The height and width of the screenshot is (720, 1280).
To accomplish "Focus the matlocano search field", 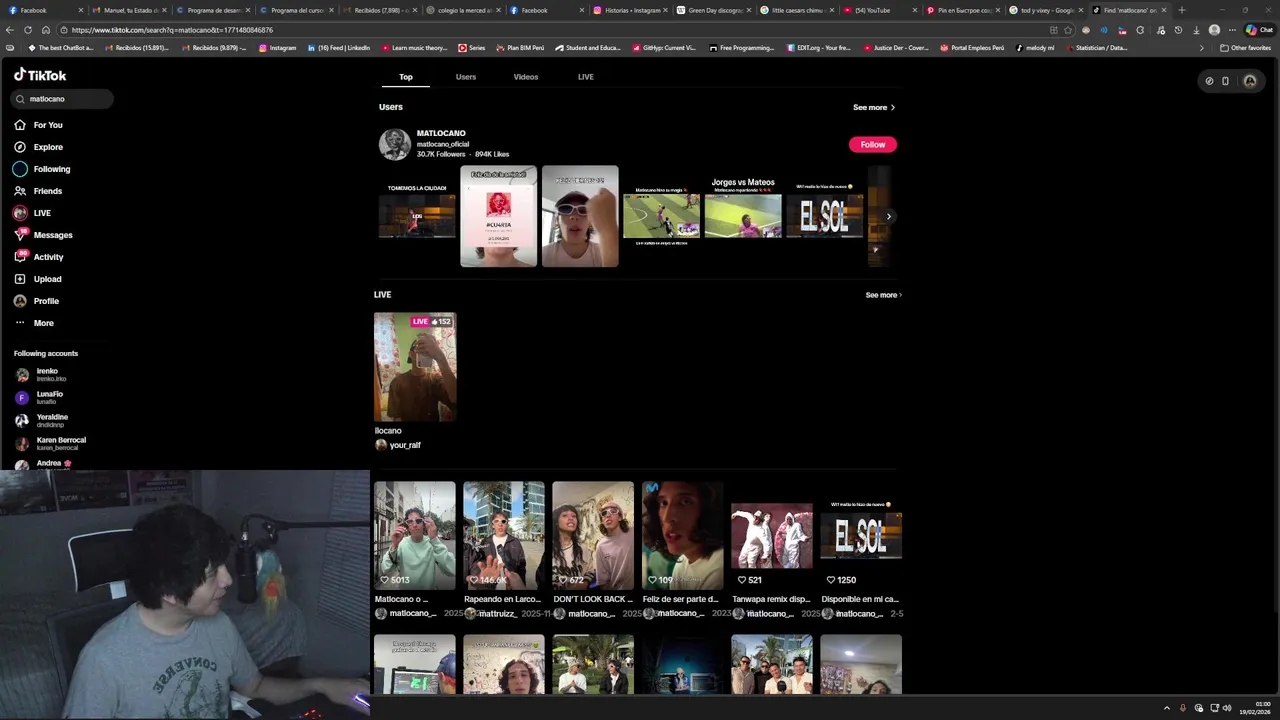I will (x=62, y=99).
